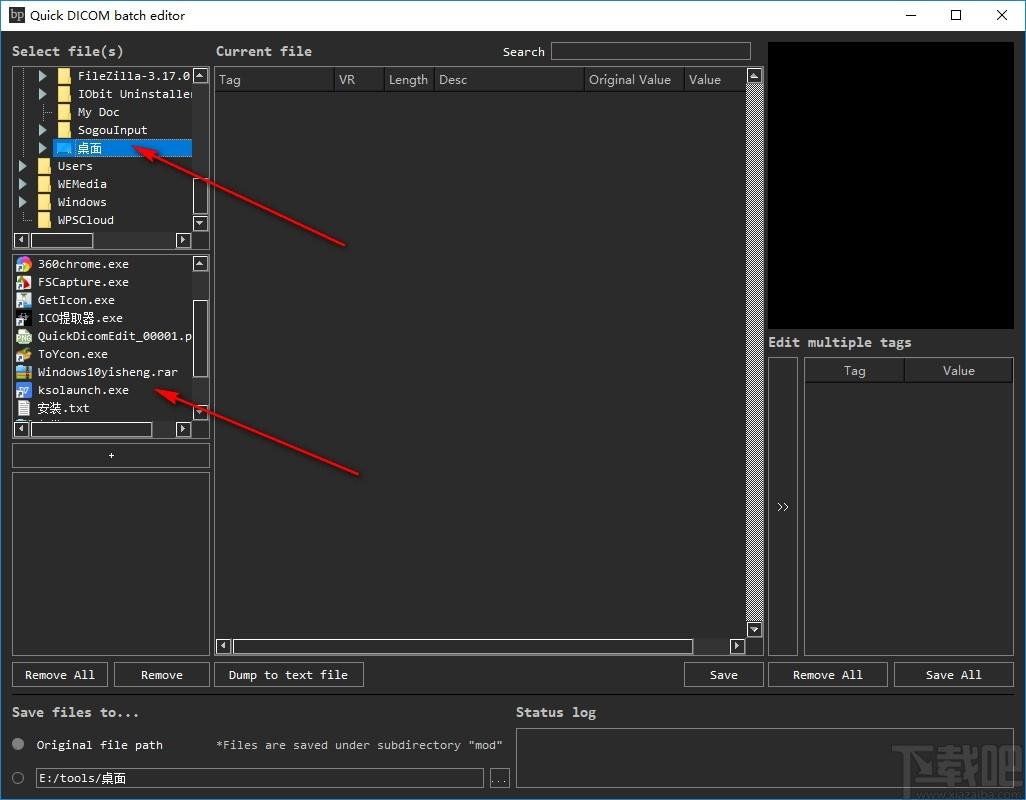The height and width of the screenshot is (800, 1026).
Task: Click the 桌面 desktop folder icon
Action: pyautogui.click(x=63, y=148)
